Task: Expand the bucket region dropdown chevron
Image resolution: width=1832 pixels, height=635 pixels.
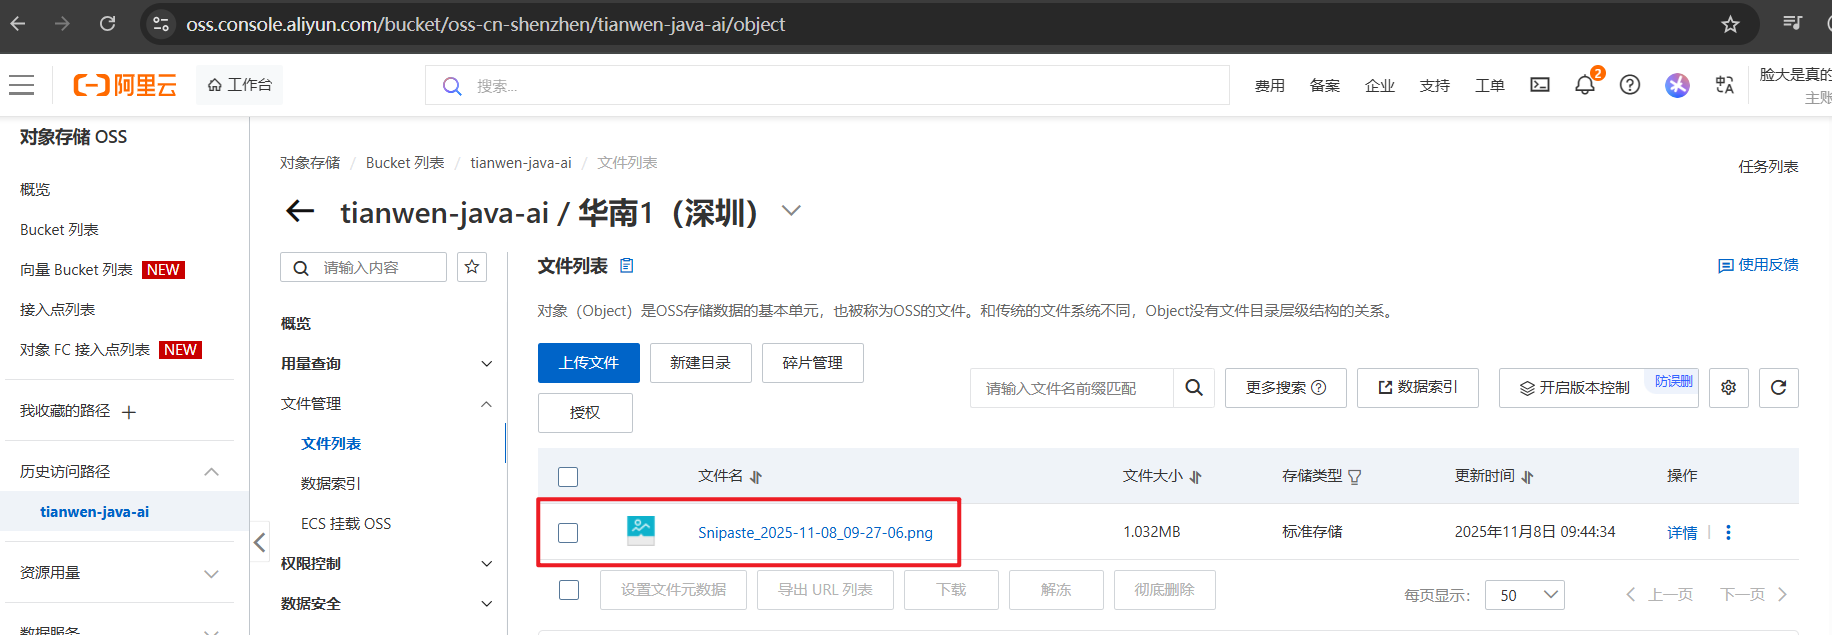Action: pos(791,211)
